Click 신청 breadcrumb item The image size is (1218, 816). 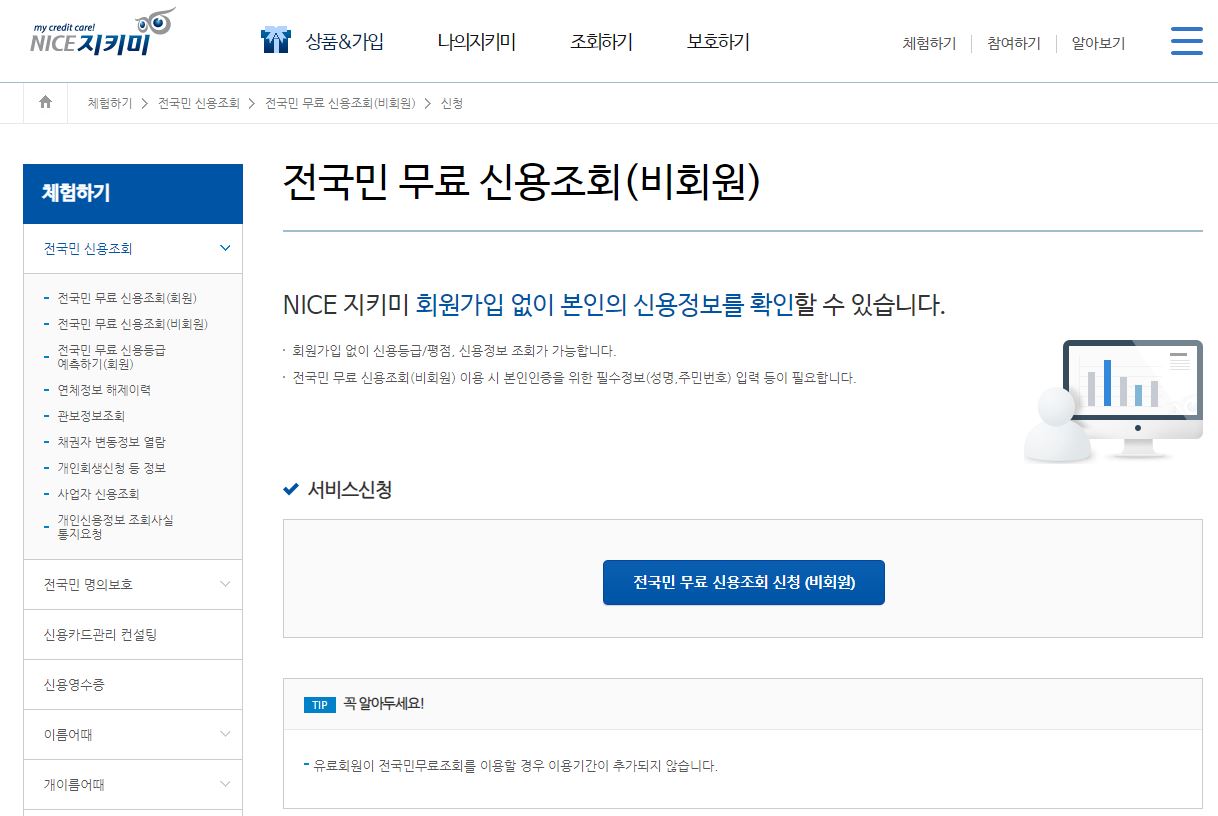(451, 103)
